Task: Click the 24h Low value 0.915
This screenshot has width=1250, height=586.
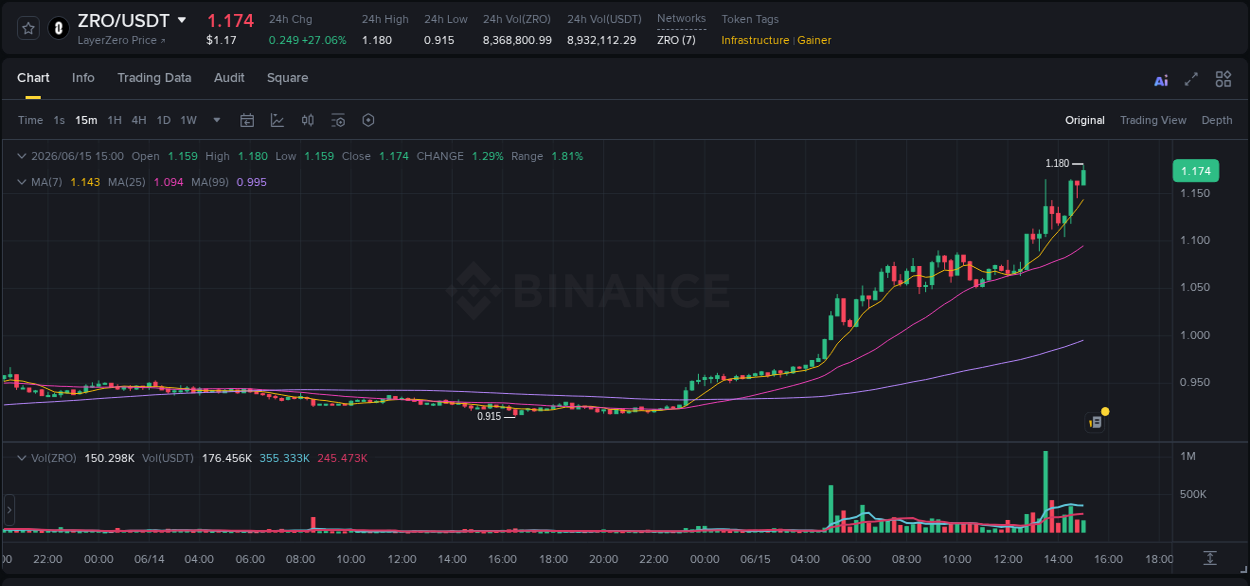Action: click(x=439, y=40)
